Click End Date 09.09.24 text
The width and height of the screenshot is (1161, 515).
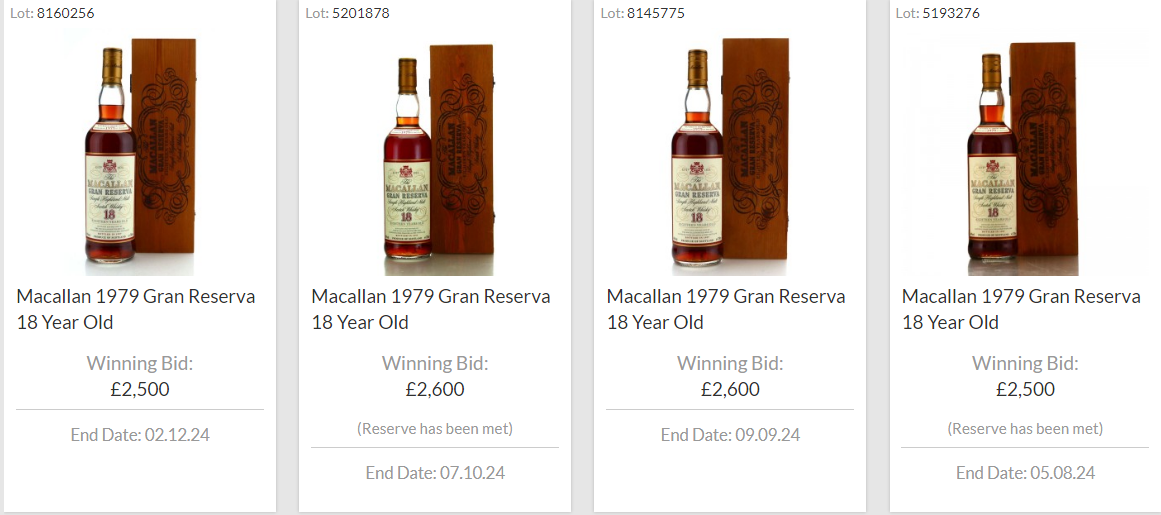click(730, 434)
